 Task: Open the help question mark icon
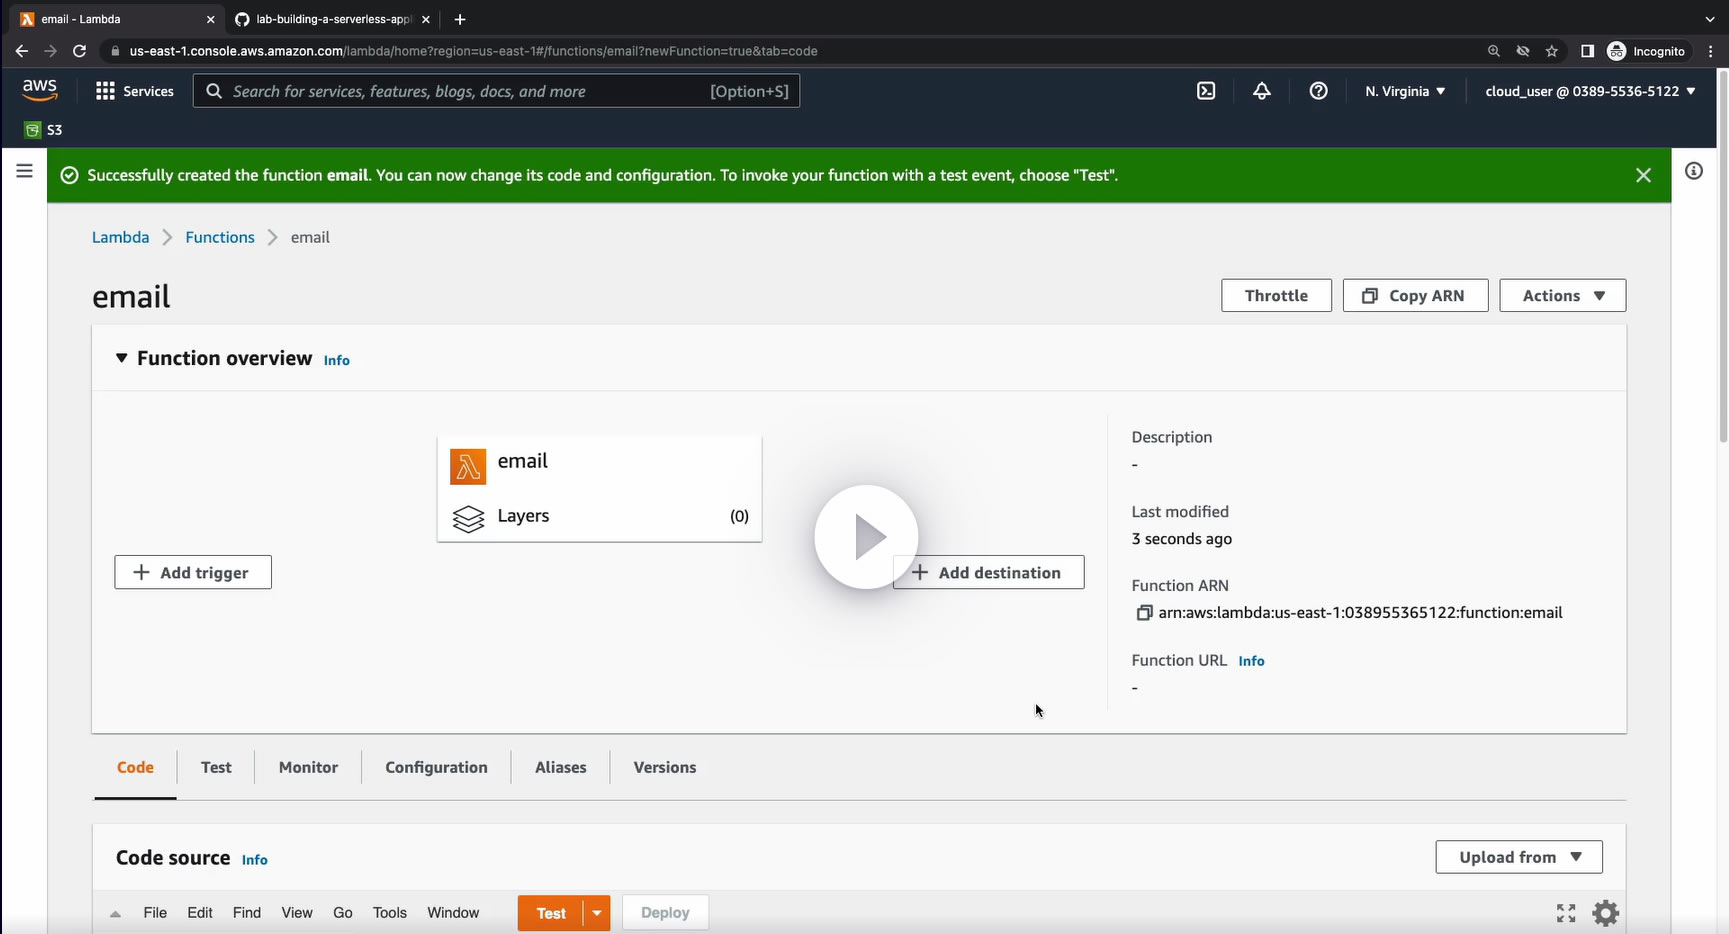click(x=1319, y=91)
